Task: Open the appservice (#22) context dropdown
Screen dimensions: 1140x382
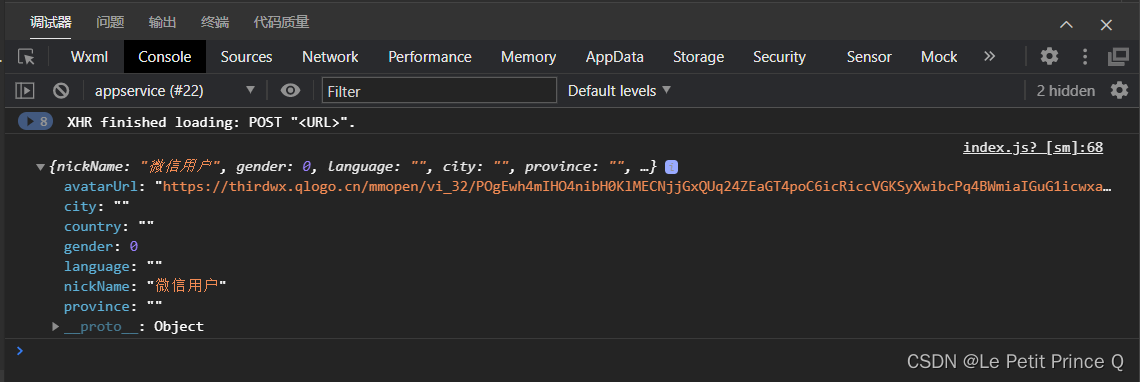Action: (x=174, y=91)
